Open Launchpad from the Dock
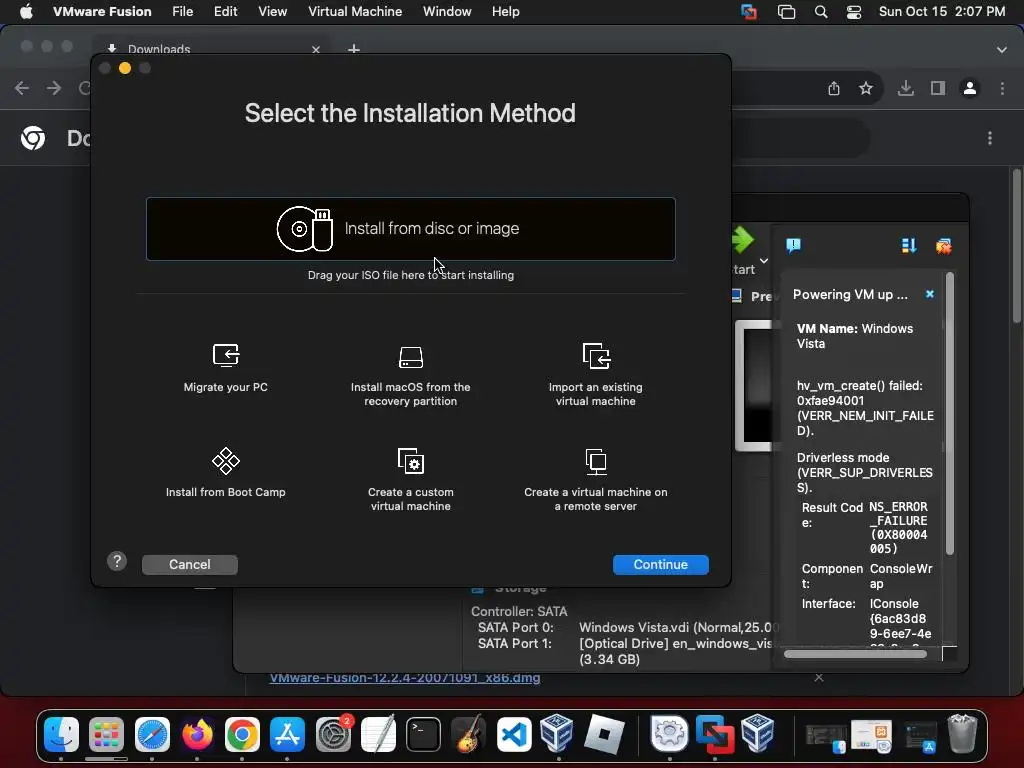This screenshot has height=768, width=1024. [x=106, y=735]
